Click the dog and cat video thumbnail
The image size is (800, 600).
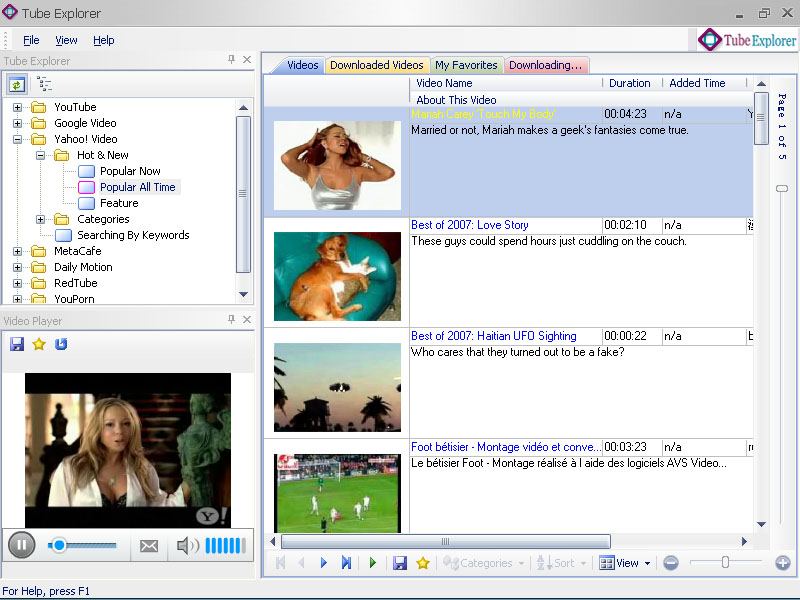pos(337,277)
